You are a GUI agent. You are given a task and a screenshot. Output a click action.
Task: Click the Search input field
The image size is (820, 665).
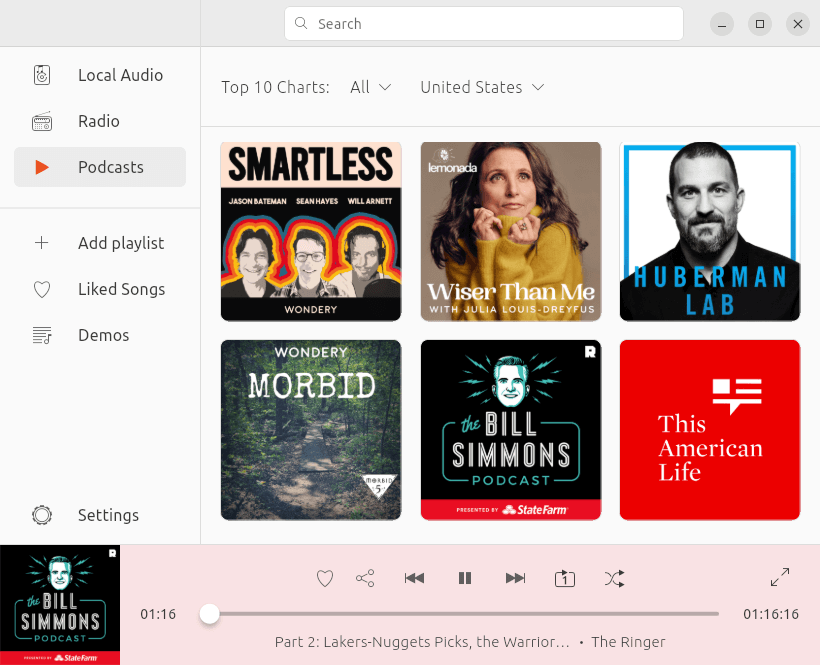[x=484, y=24]
